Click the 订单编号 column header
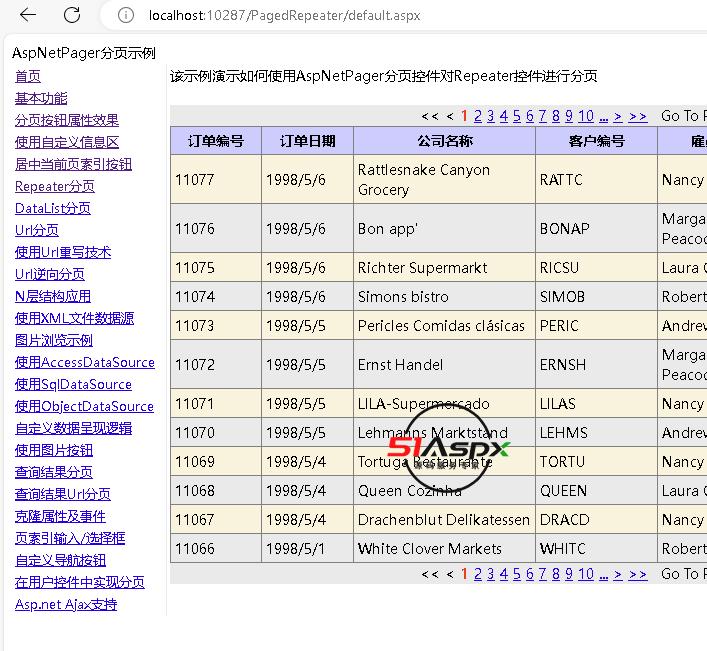707x651 pixels. pyautogui.click(x=216, y=141)
